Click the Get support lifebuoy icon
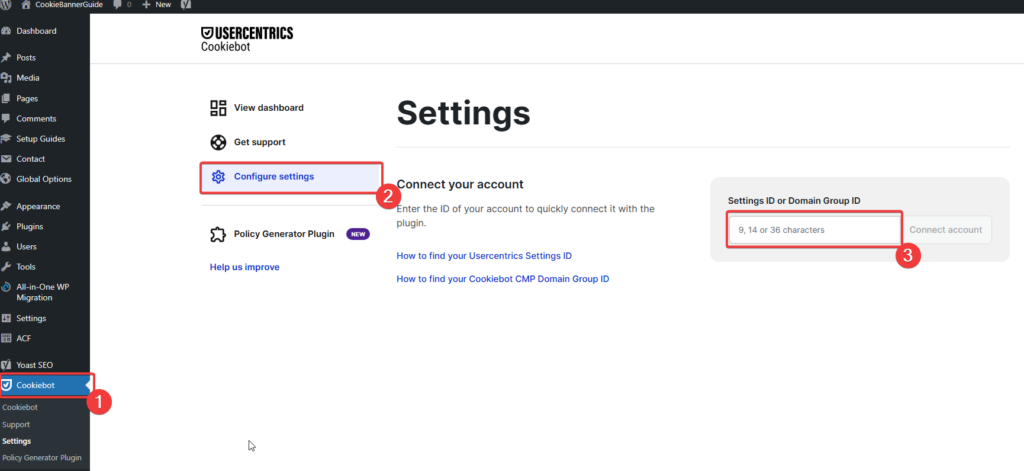This screenshot has height=471, width=1024. pos(218,142)
